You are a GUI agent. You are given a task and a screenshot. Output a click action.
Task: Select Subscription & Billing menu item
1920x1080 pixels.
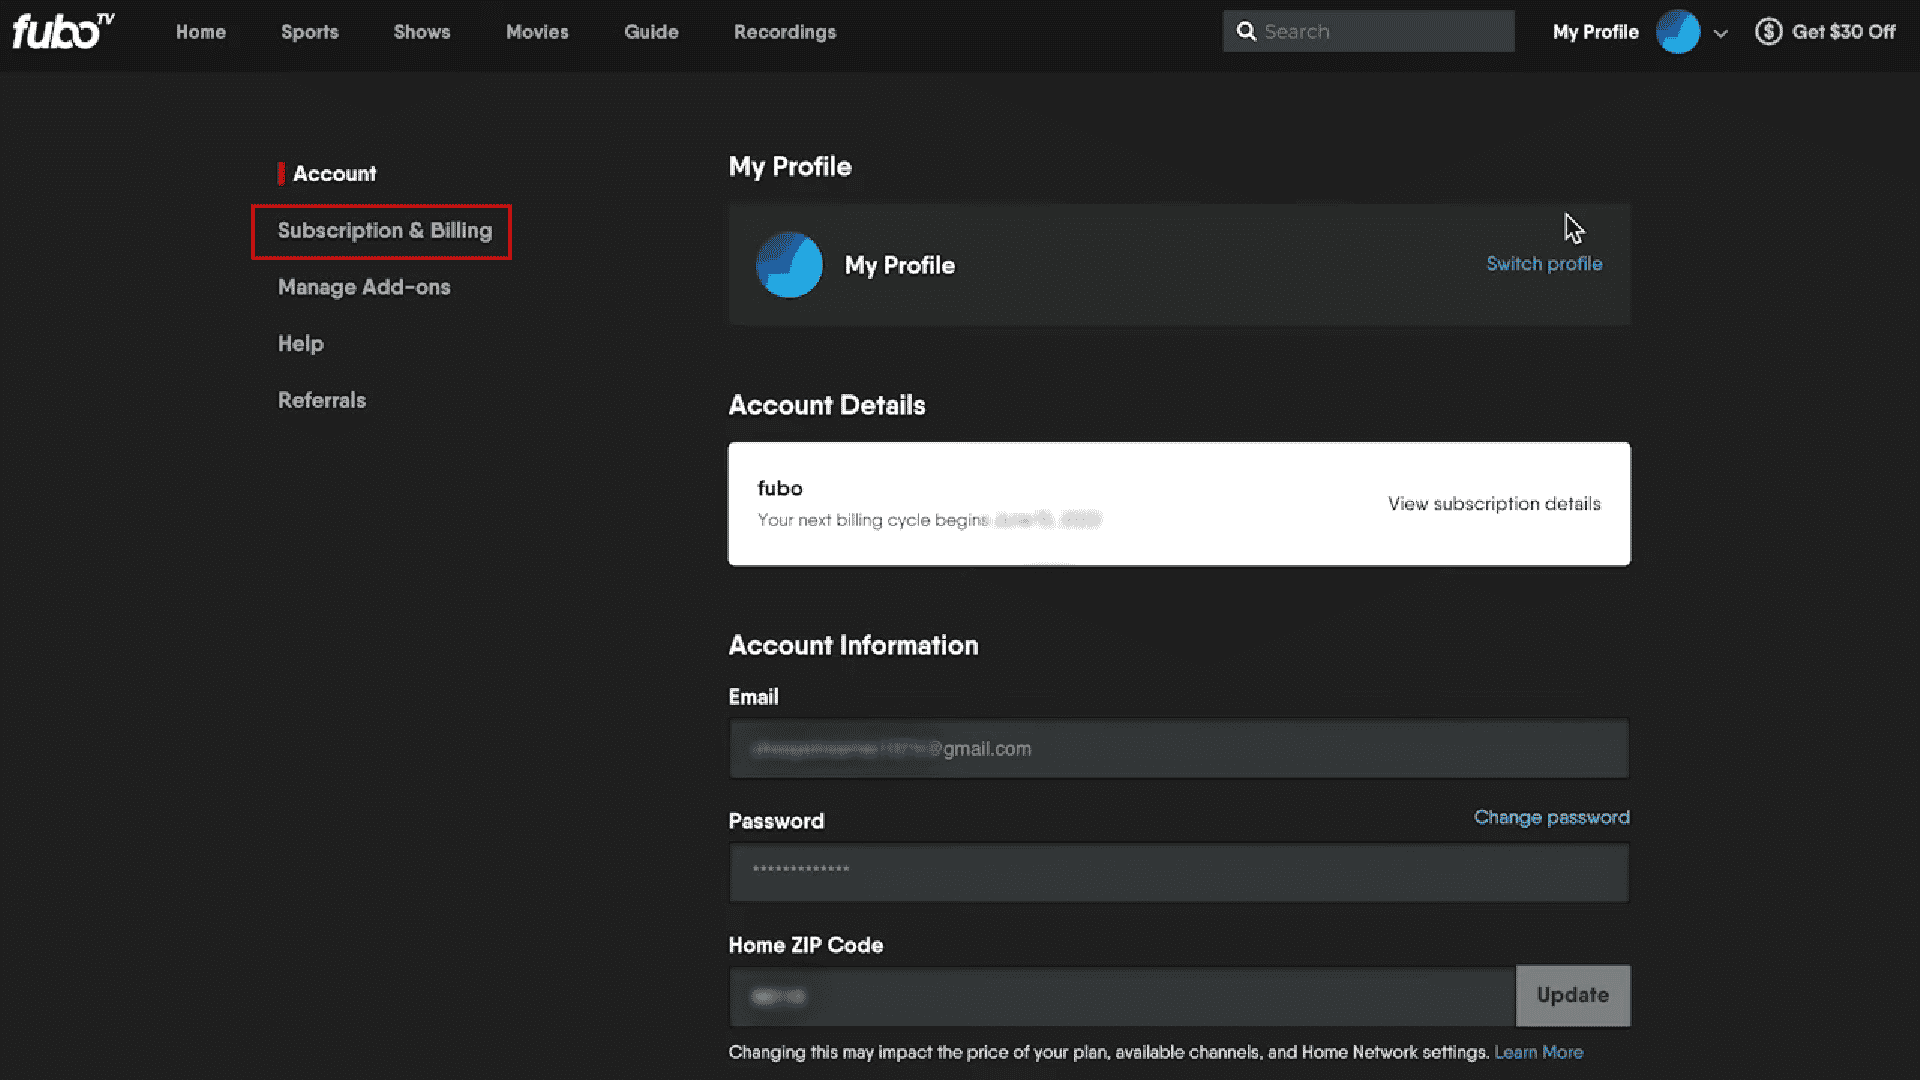pyautogui.click(x=382, y=229)
